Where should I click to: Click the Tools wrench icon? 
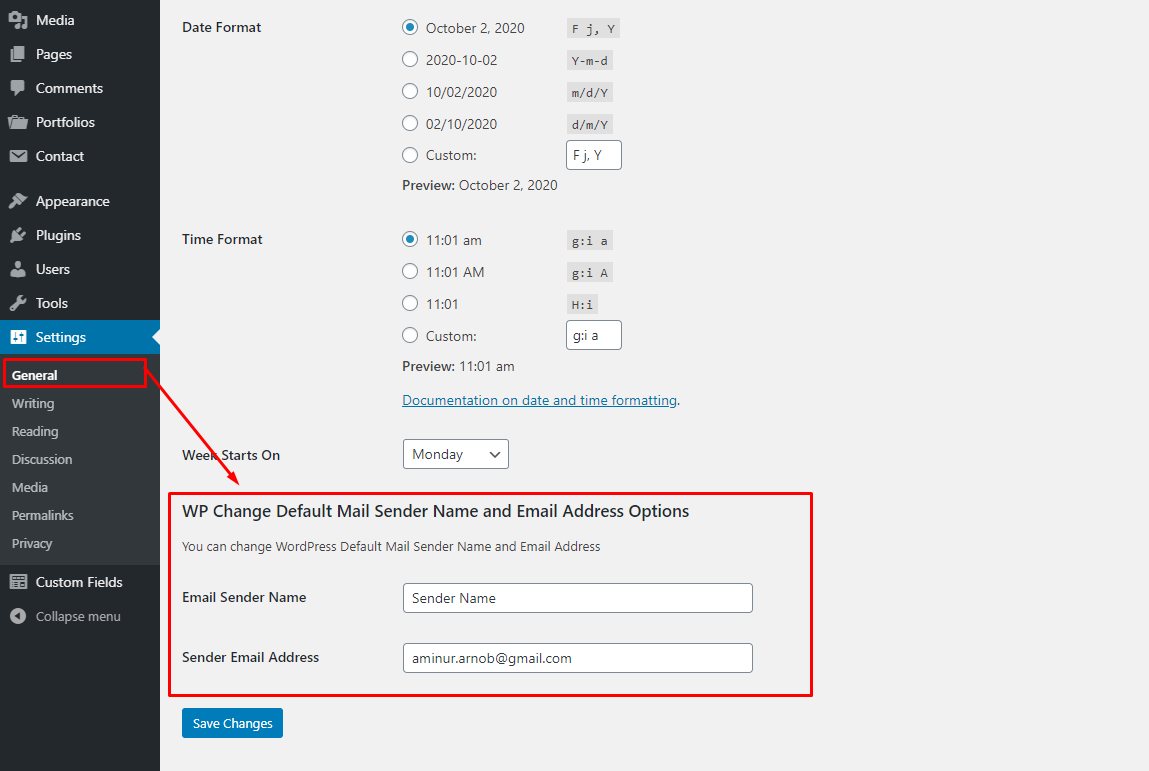[18, 303]
